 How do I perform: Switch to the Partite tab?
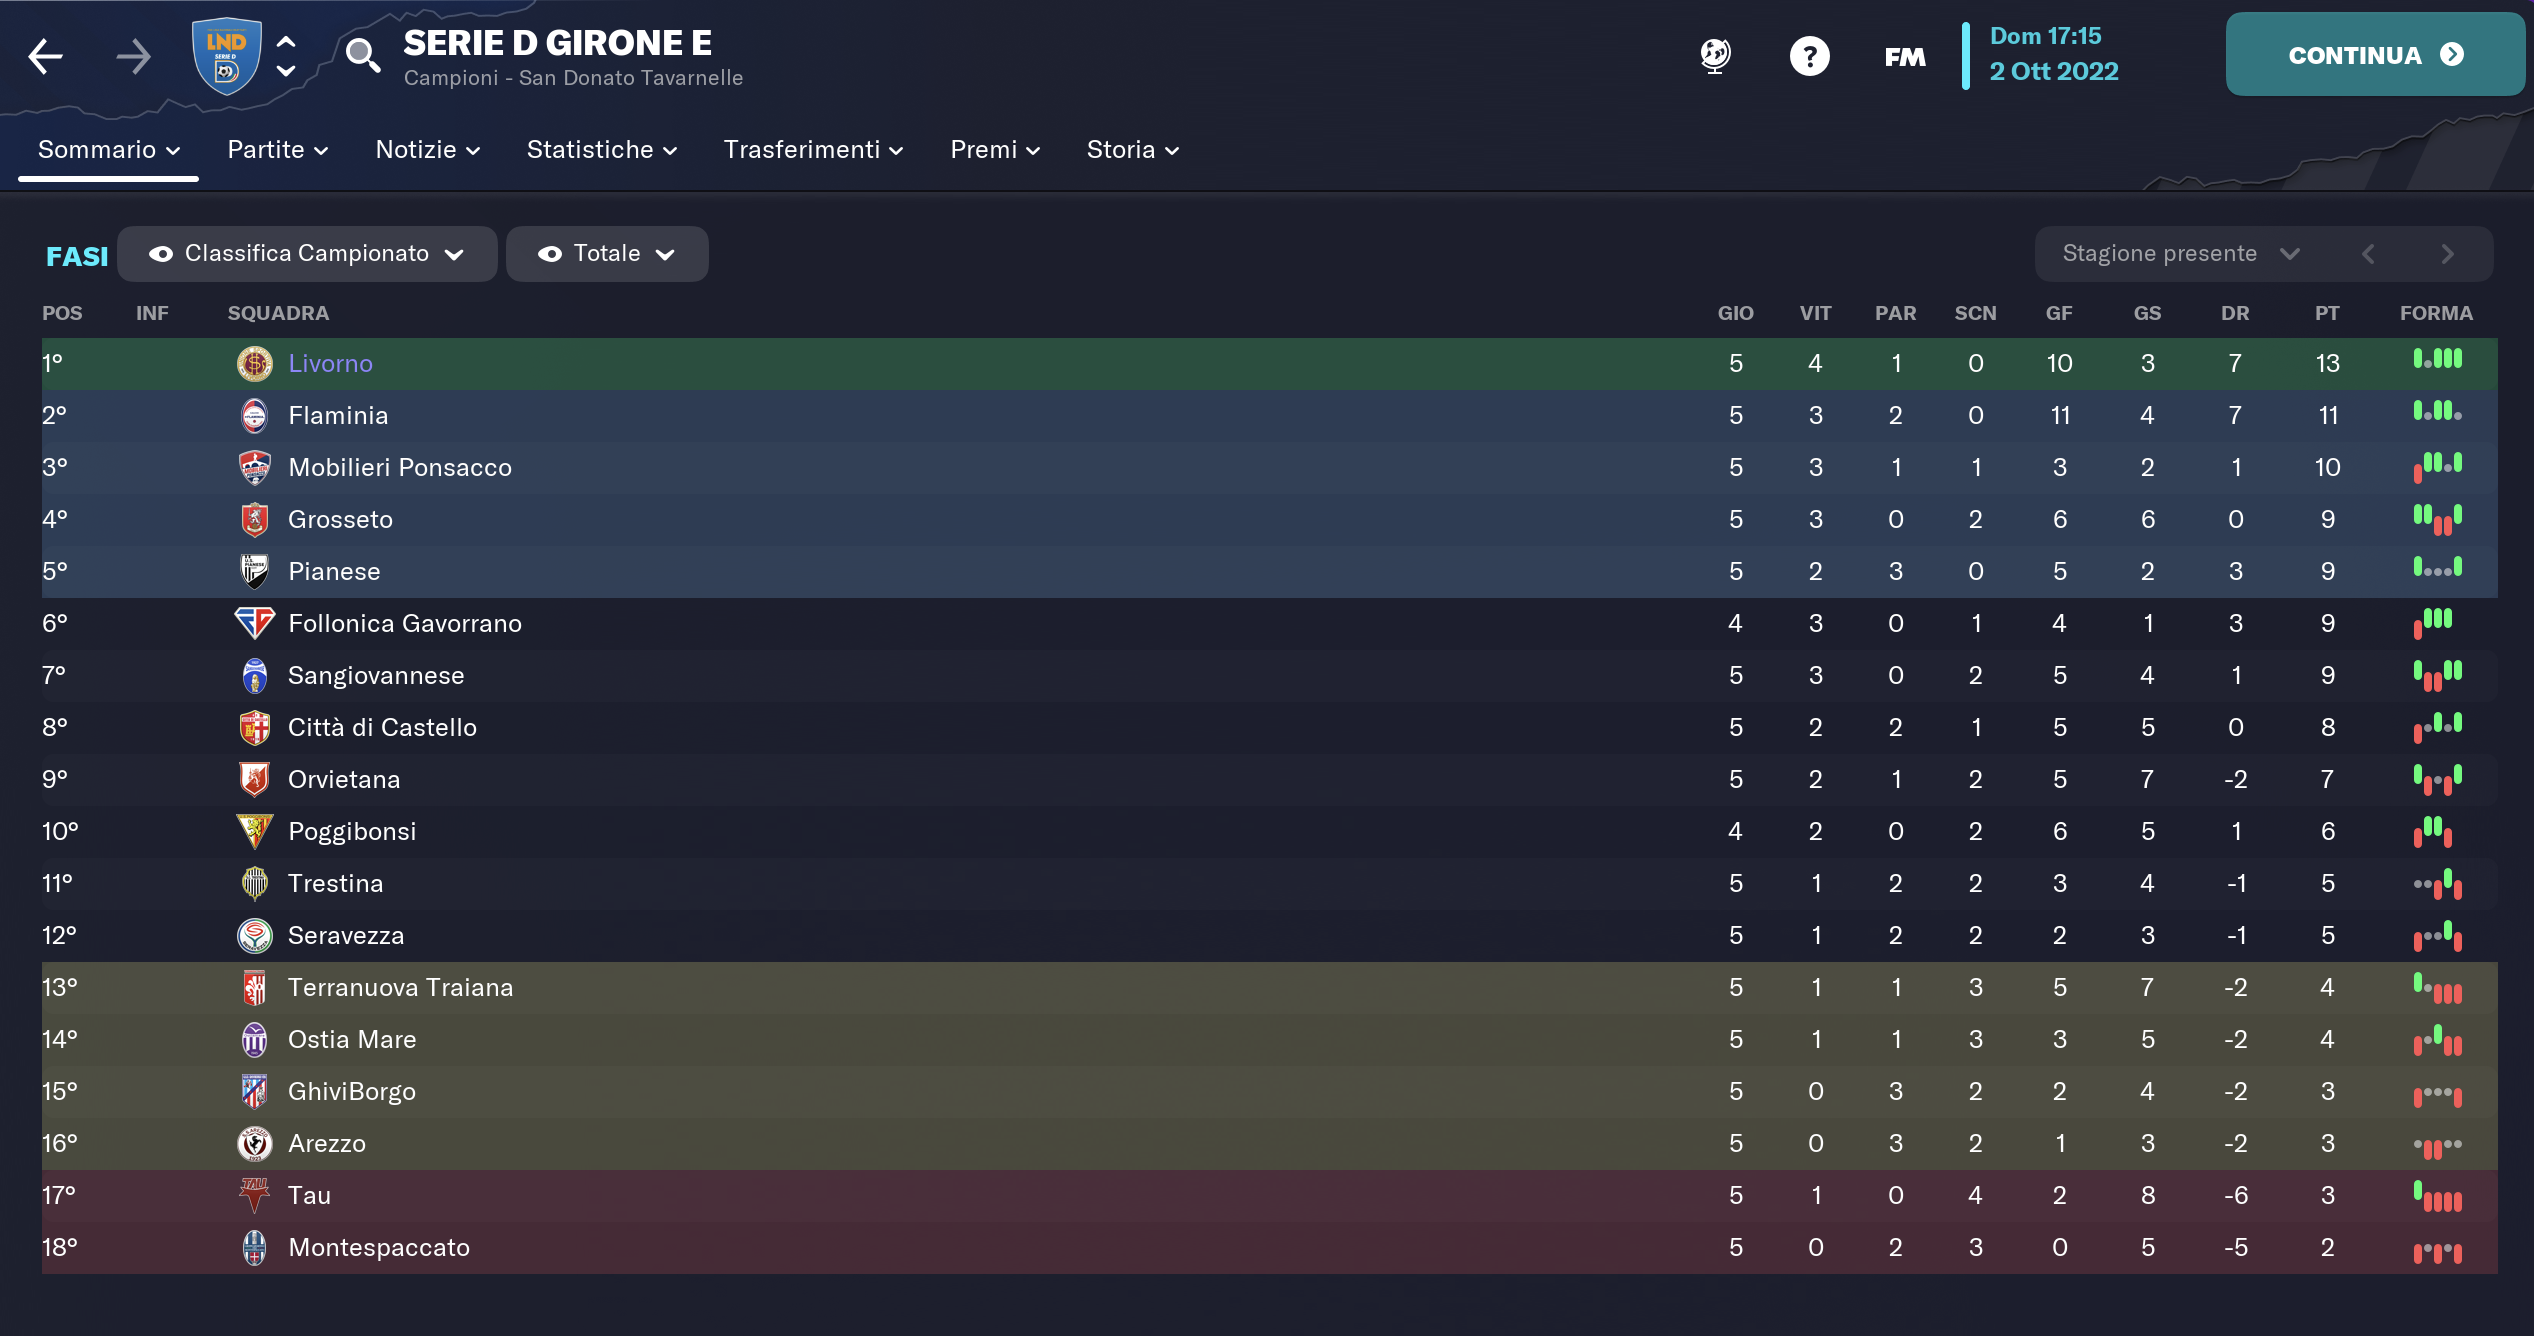coord(277,150)
